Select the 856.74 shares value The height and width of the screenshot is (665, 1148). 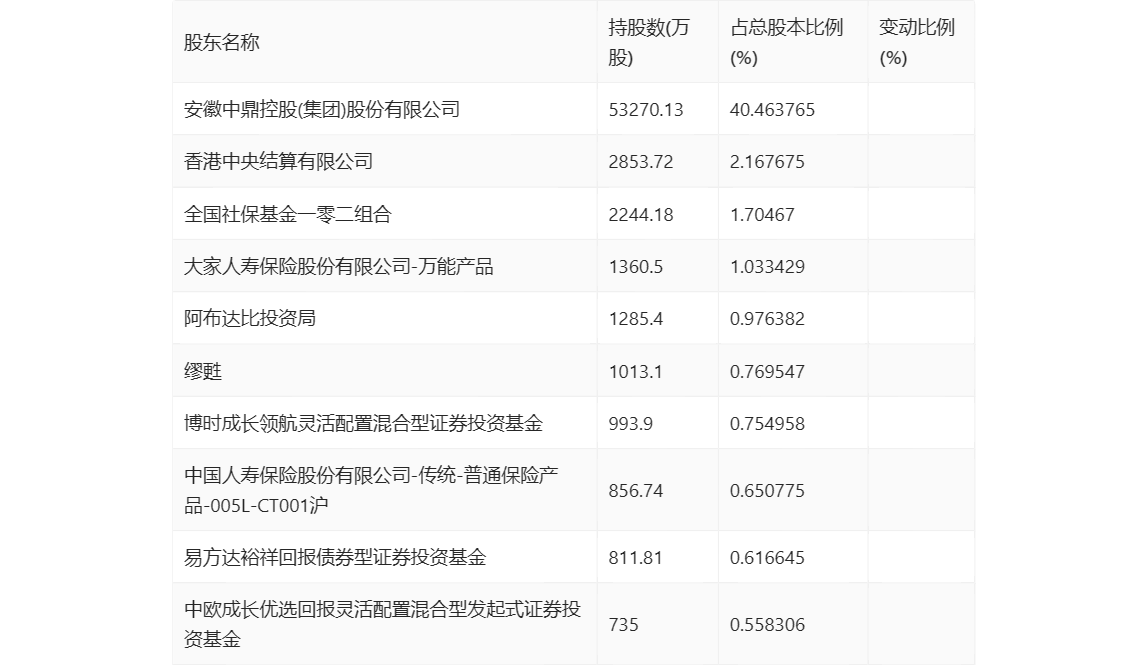[636, 491]
